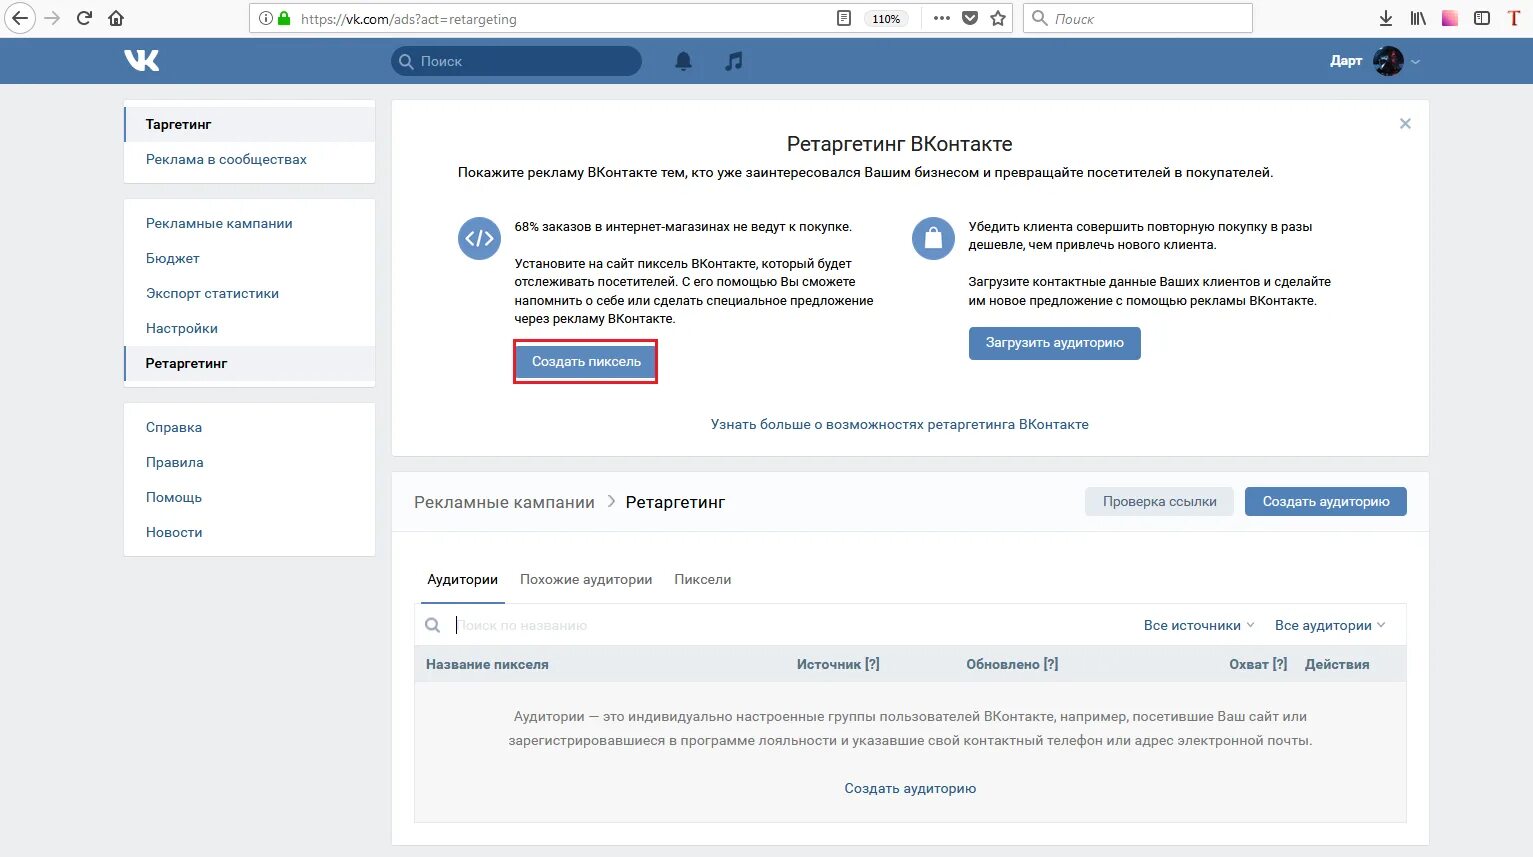Open 'Узнать больше о возможностях ретаргетинга' link

(x=899, y=424)
